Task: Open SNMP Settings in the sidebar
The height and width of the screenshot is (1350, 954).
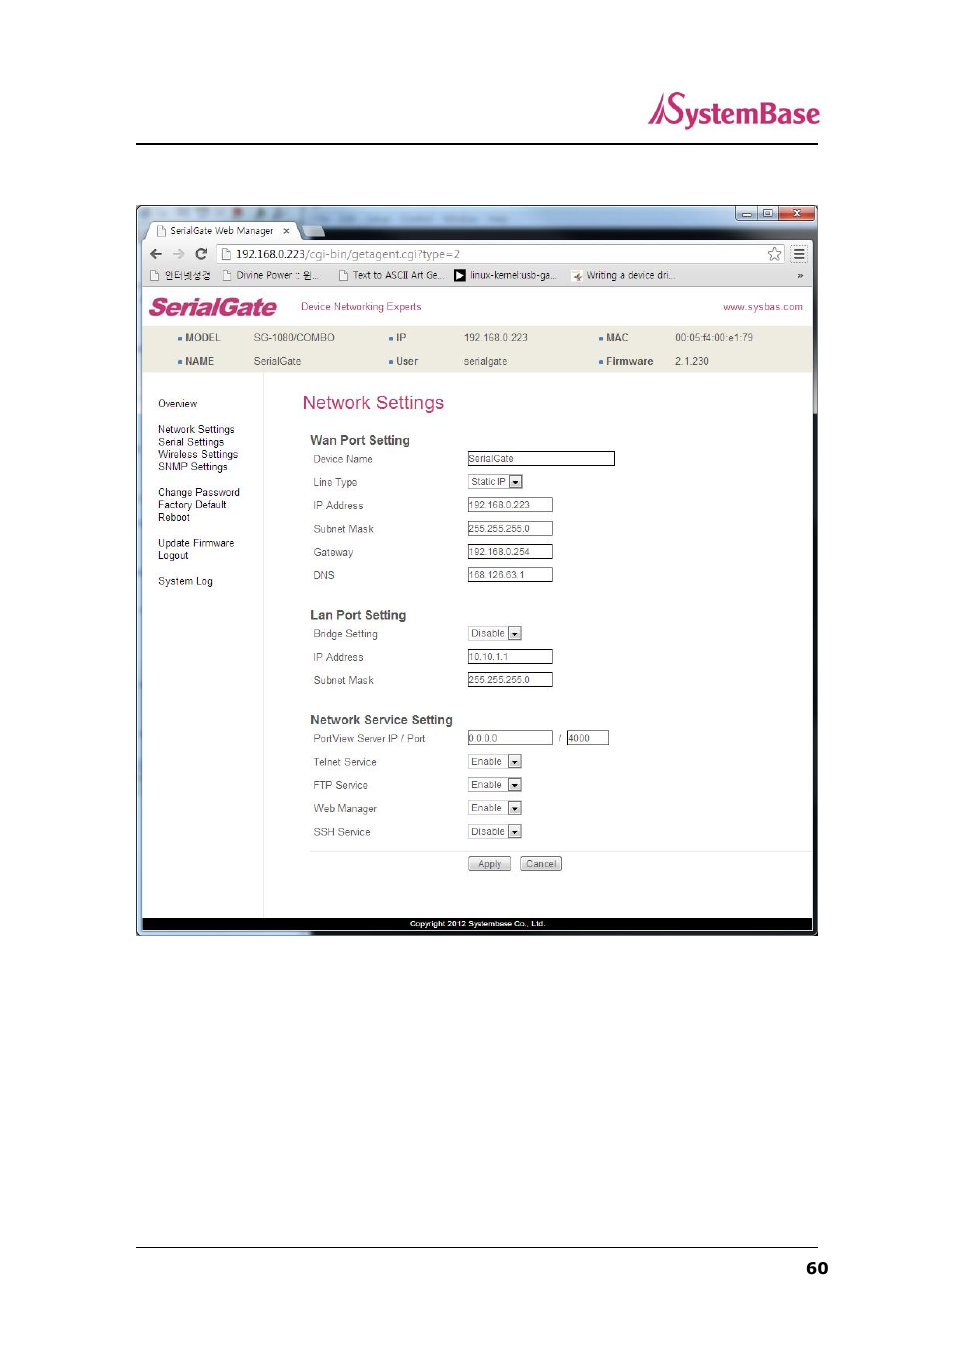Action: tap(193, 467)
